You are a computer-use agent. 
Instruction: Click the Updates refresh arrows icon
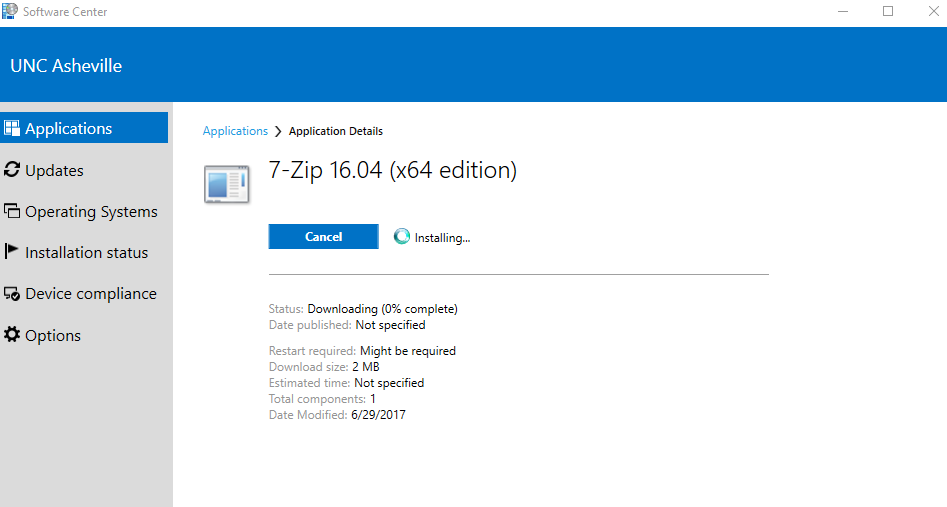[12, 170]
